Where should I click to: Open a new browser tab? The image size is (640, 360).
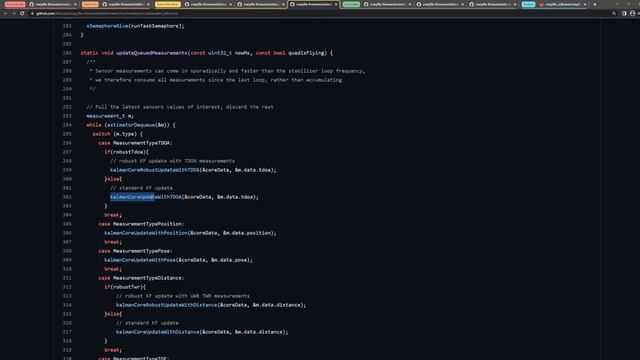tap(595, 4)
